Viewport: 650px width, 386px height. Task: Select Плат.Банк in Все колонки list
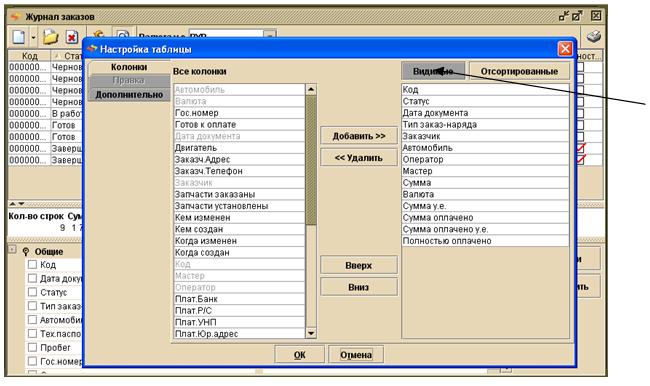click(x=240, y=299)
